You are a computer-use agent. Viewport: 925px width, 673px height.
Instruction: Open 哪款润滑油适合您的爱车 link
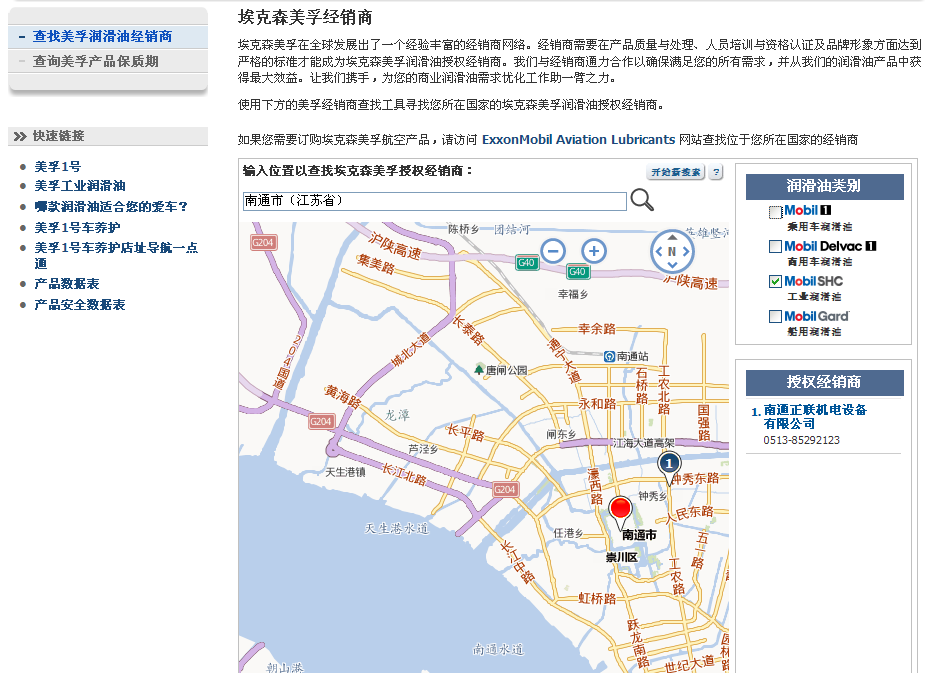[111, 206]
